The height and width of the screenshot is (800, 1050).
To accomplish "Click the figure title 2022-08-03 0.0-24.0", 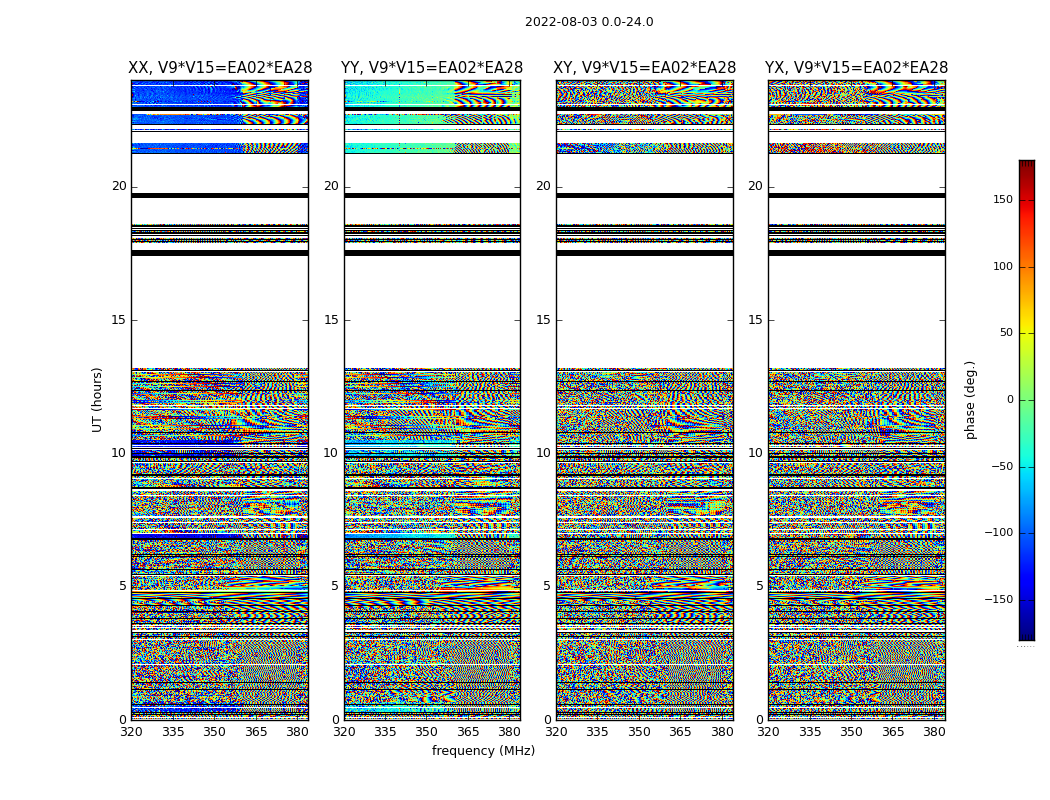I will [589, 21].
